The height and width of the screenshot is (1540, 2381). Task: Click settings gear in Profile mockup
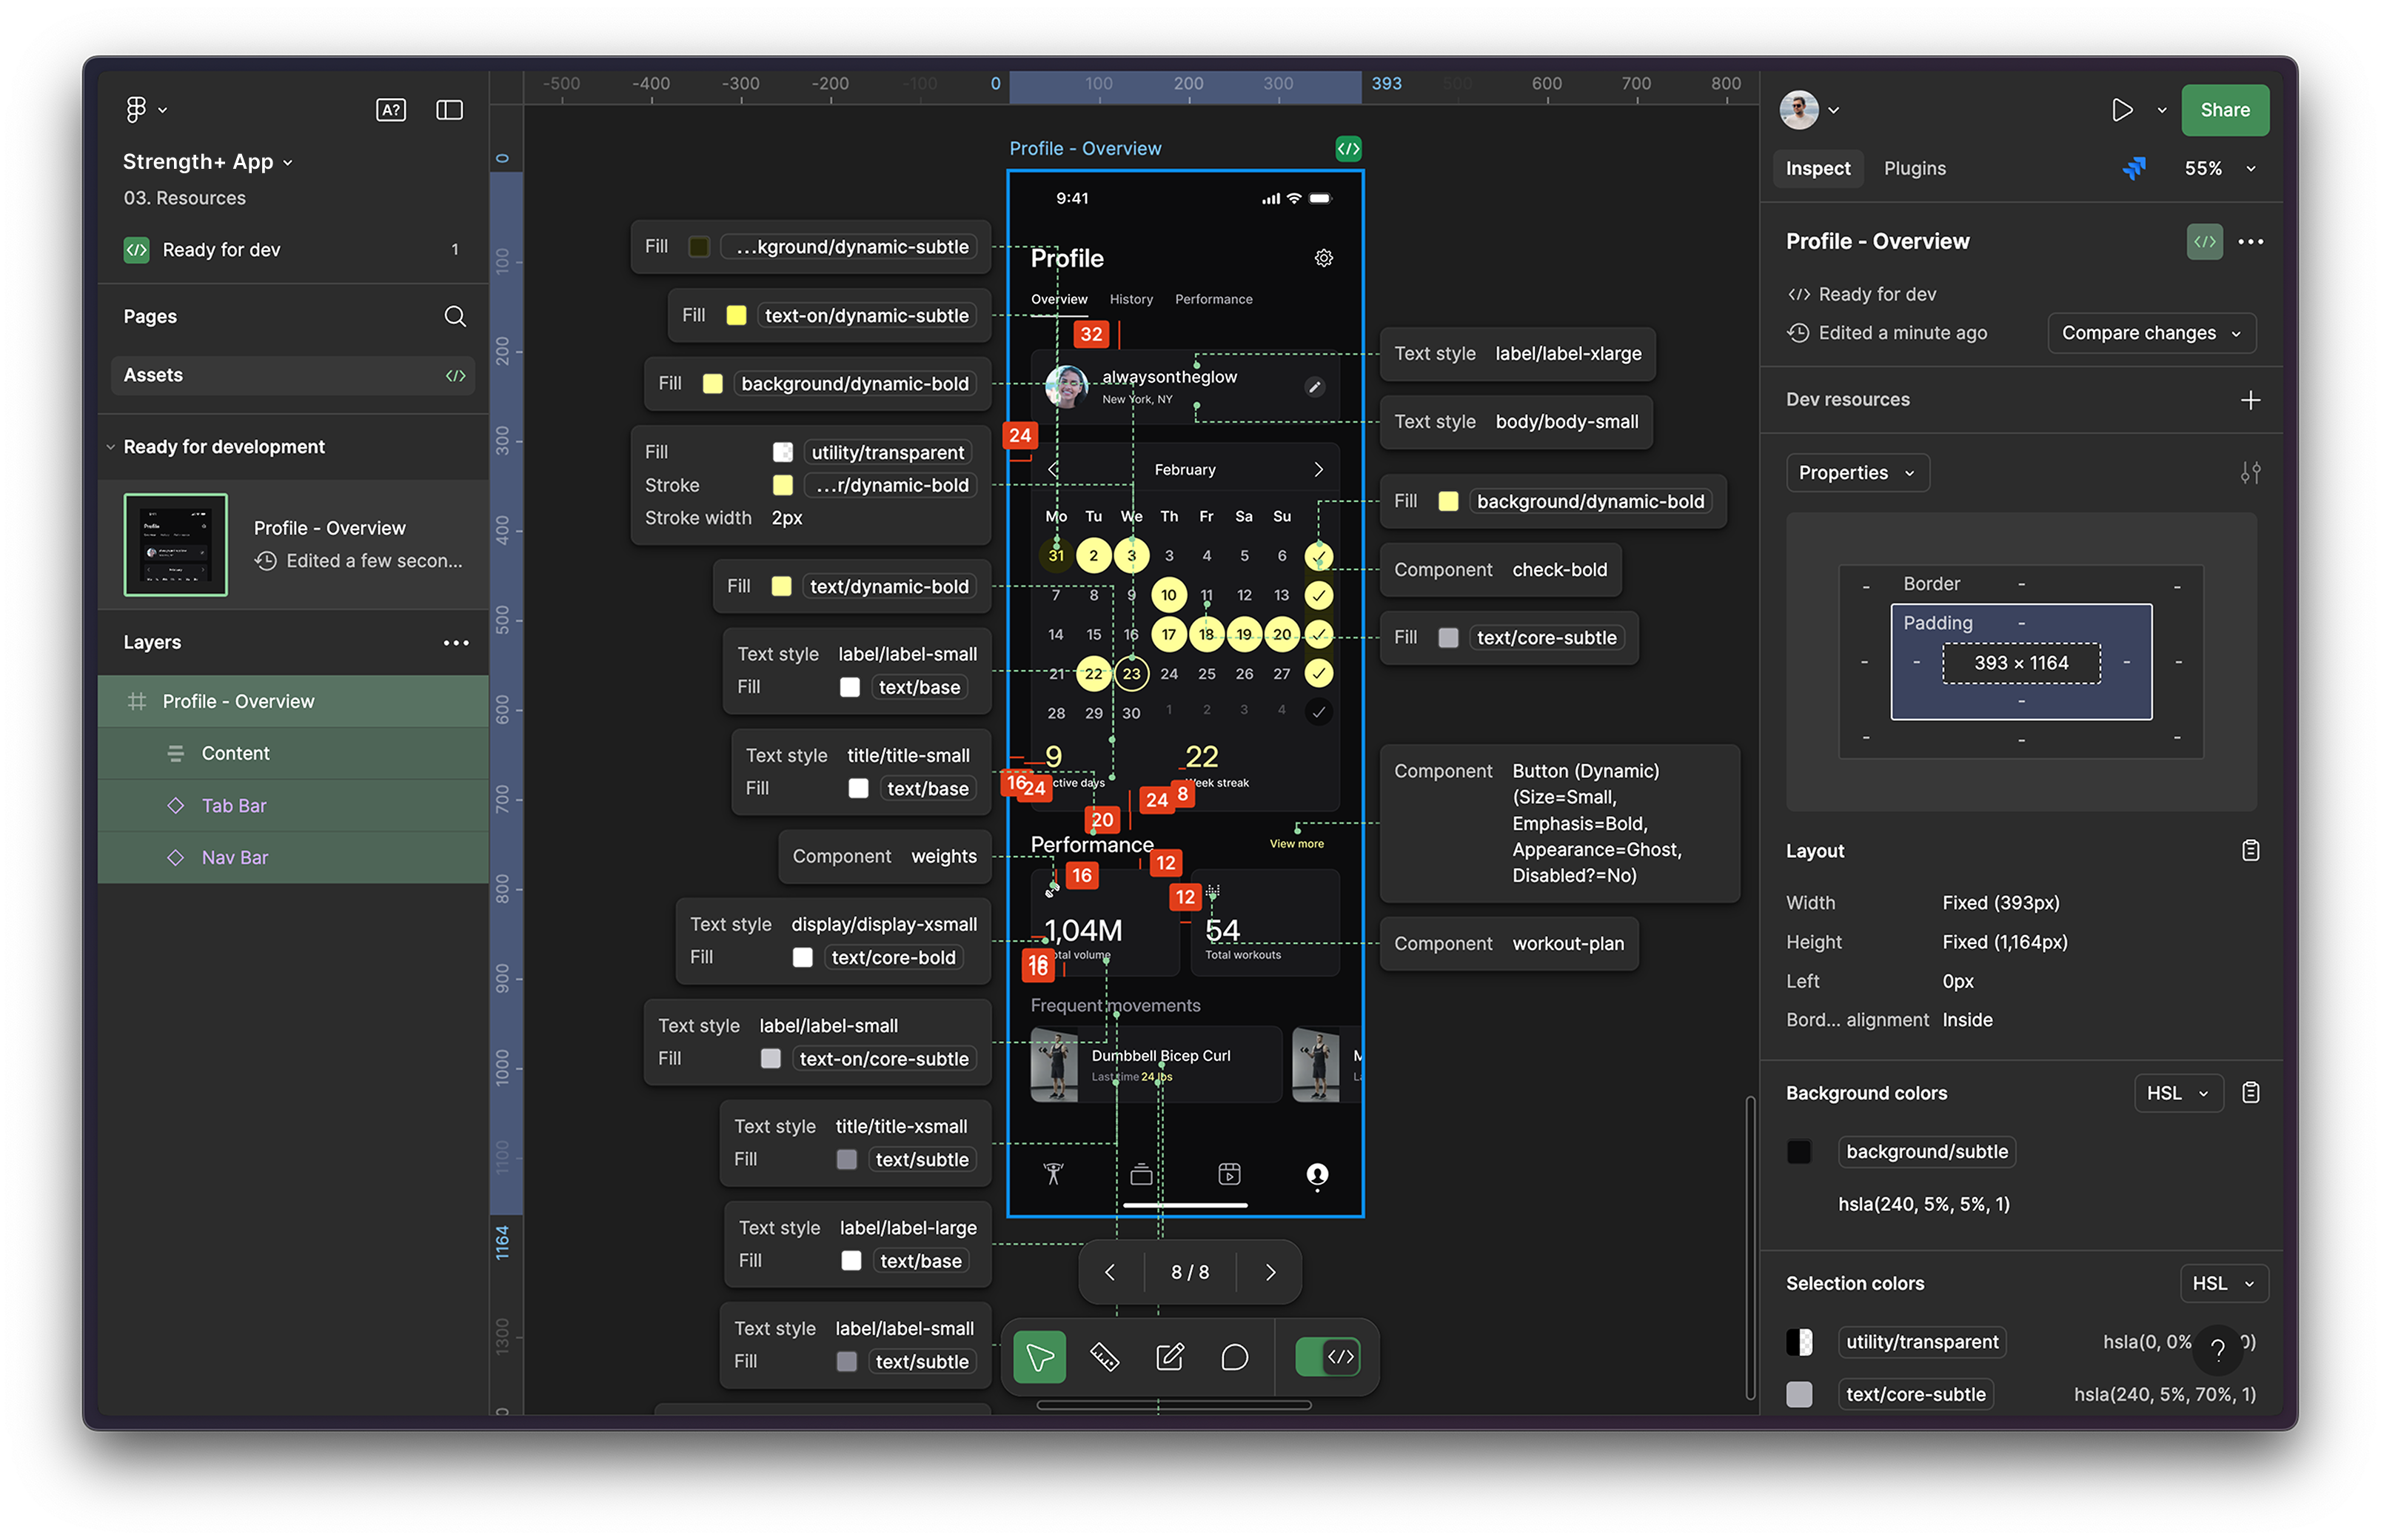[x=1323, y=258]
